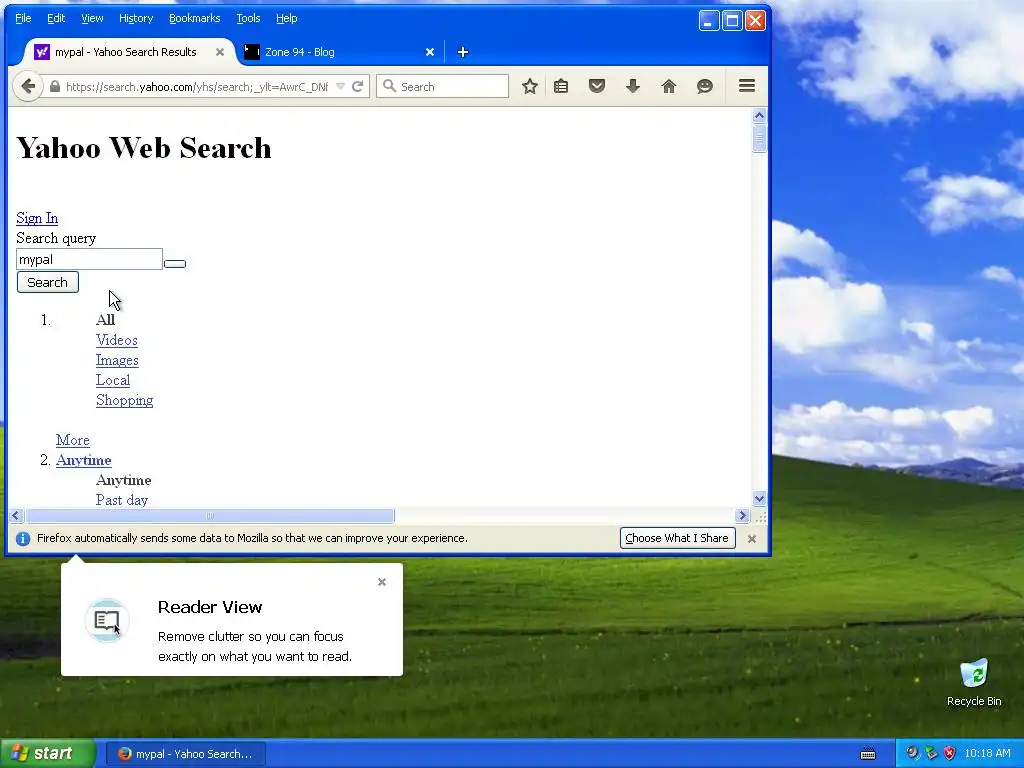Click the More link
Viewport: 1024px width, 768px height.
pyautogui.click(x=72, y=440)
